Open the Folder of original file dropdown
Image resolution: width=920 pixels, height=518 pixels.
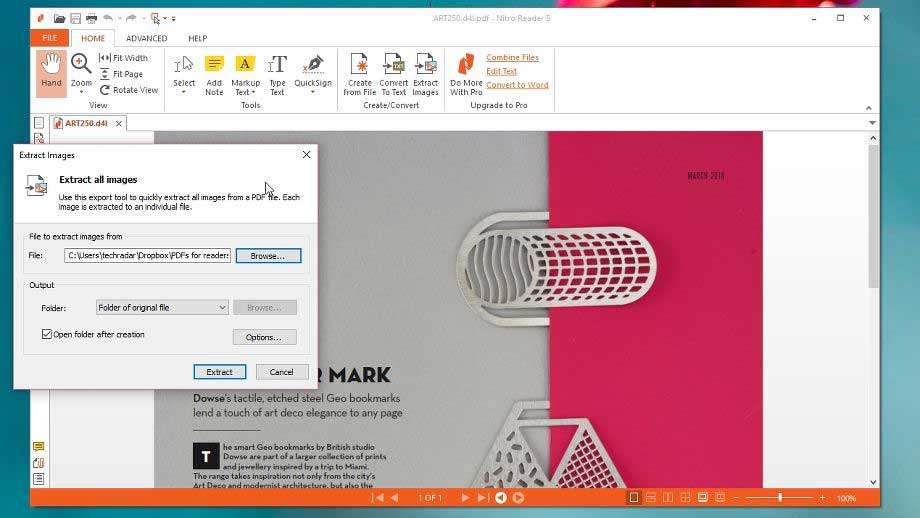point(162,307)
